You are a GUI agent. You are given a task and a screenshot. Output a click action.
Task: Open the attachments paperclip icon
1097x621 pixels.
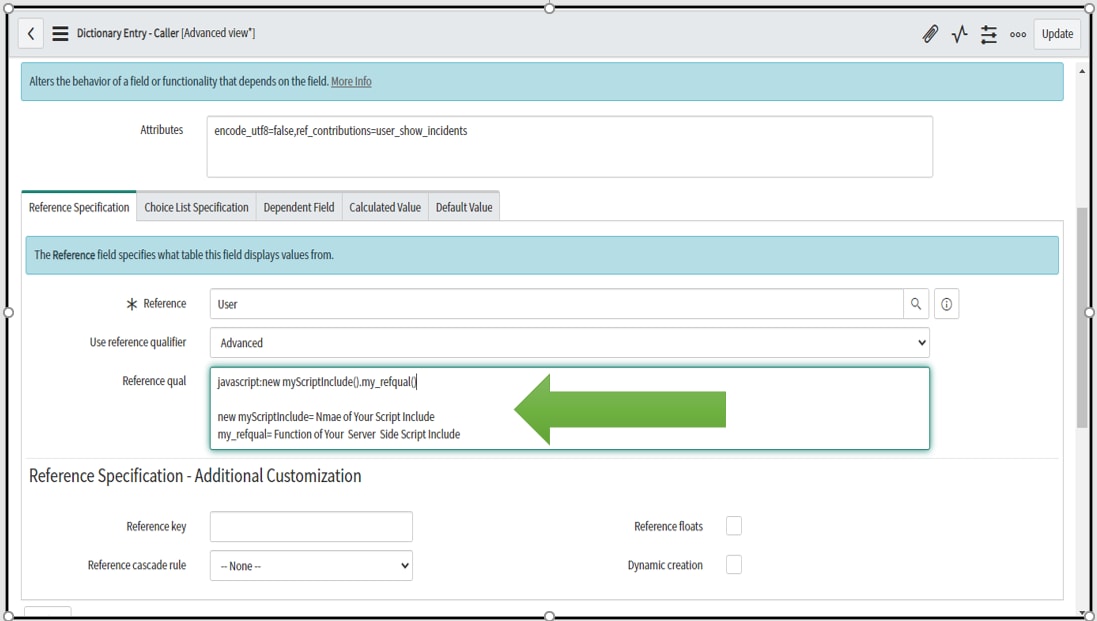tap(929, 33)
